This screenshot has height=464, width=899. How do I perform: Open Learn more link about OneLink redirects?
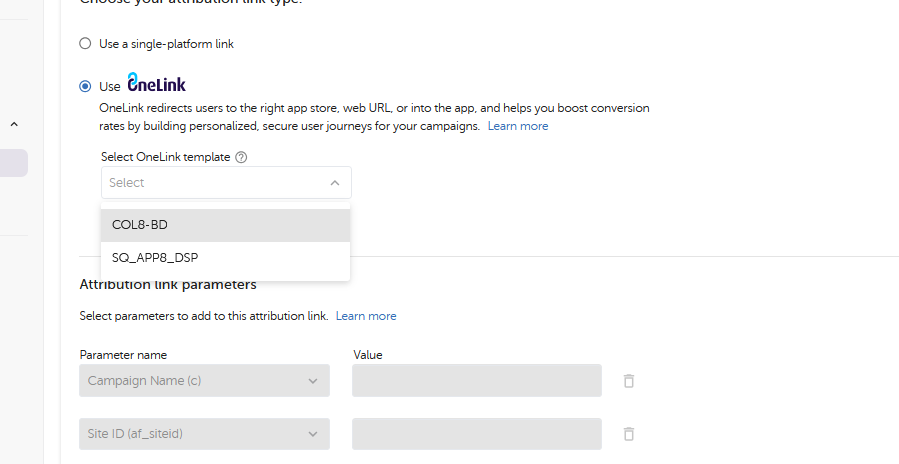point(518,126)
